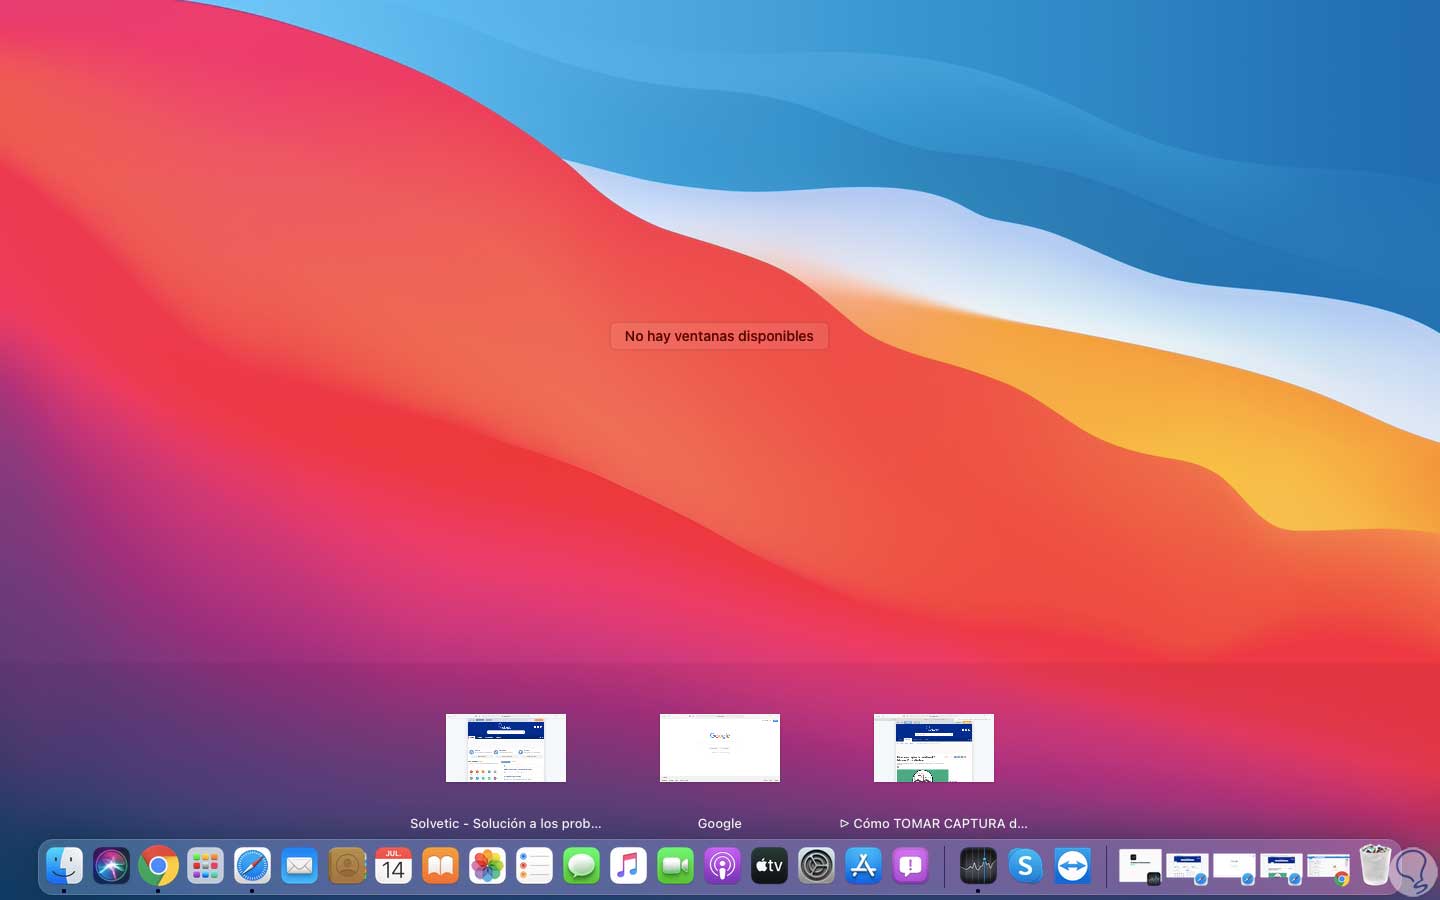The image size is (1440, 900).
Task: Open Calendar showing JUL 14
Action: [394, 866]
